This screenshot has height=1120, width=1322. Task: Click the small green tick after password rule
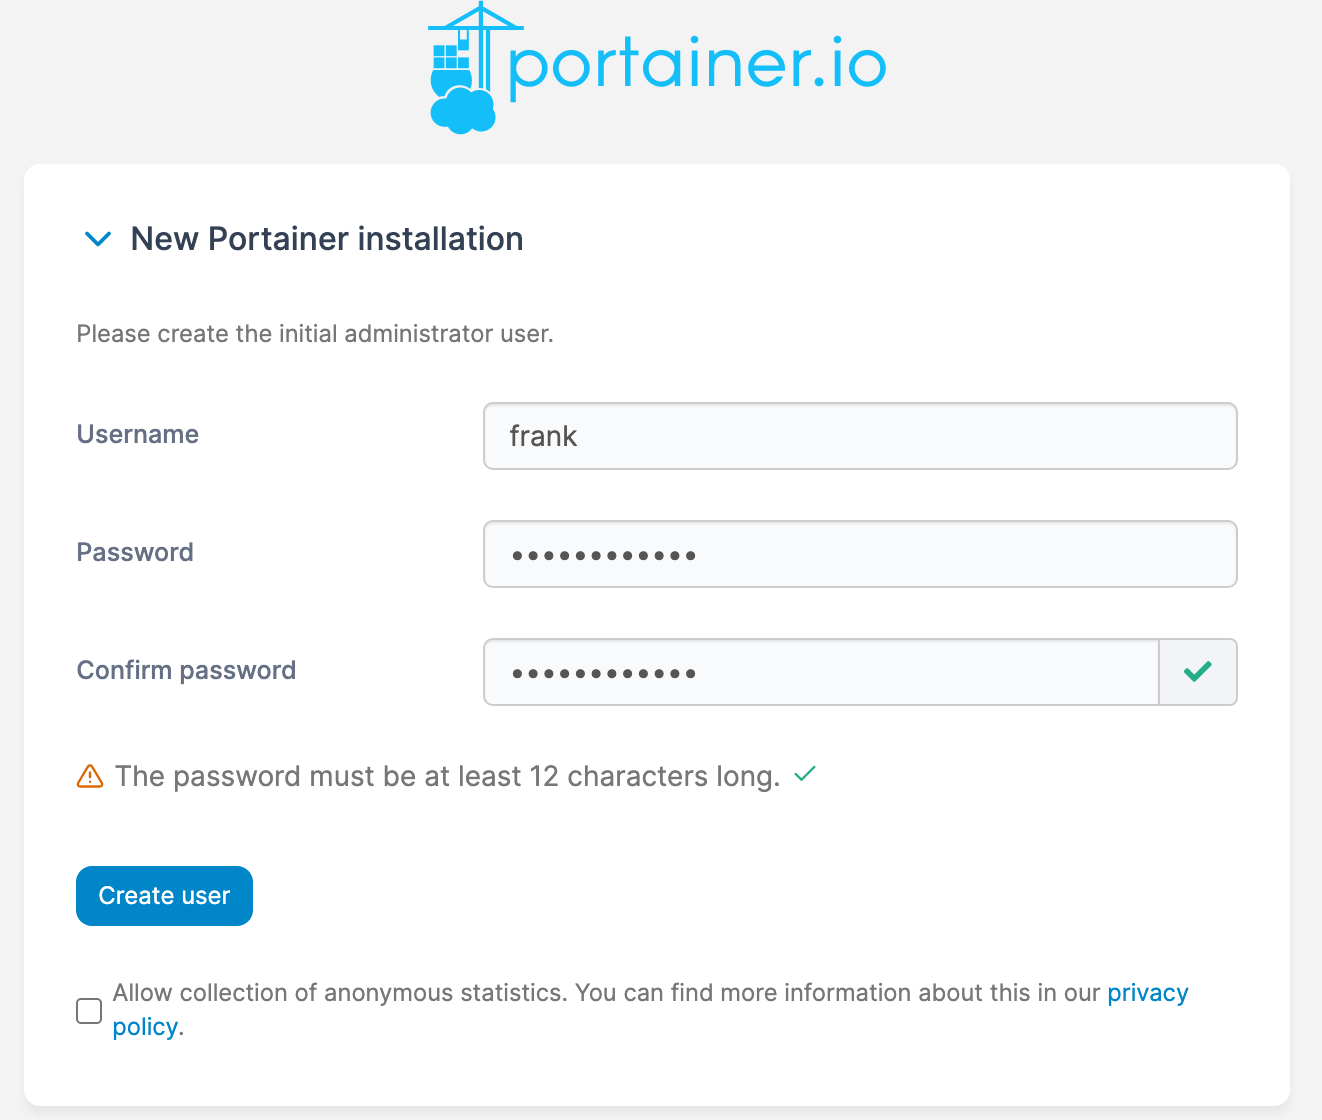[805, 774]
